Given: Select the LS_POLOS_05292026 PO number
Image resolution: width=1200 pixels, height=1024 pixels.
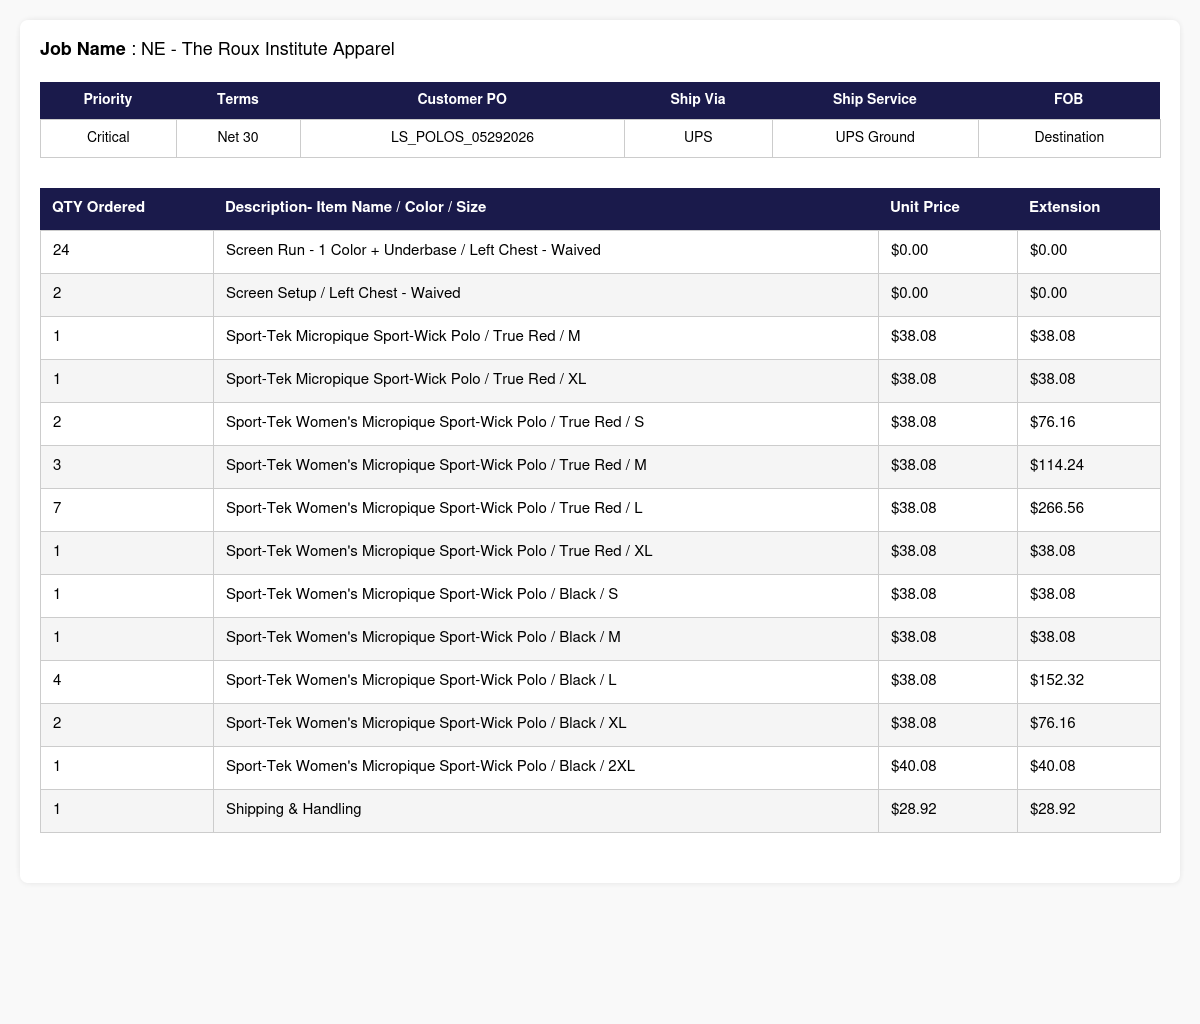Looking at the screenshot, I should pyautogui.click(x=462, y=137).
